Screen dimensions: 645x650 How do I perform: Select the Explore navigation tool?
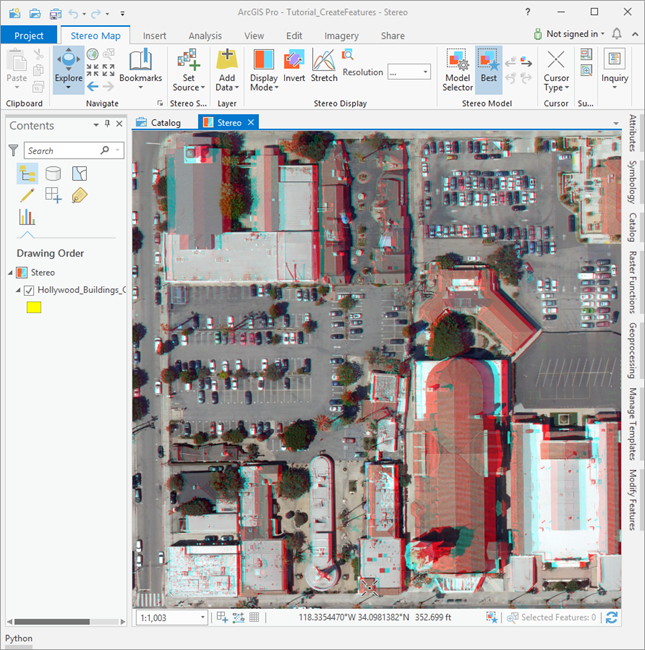pyautogui.click(x=68, y=64)
